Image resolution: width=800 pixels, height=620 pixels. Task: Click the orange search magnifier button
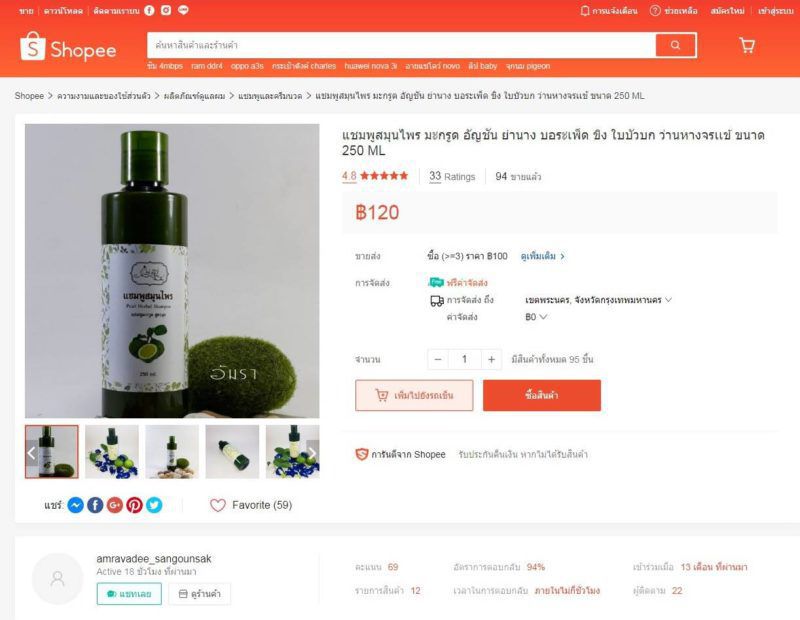coord(676,45)
